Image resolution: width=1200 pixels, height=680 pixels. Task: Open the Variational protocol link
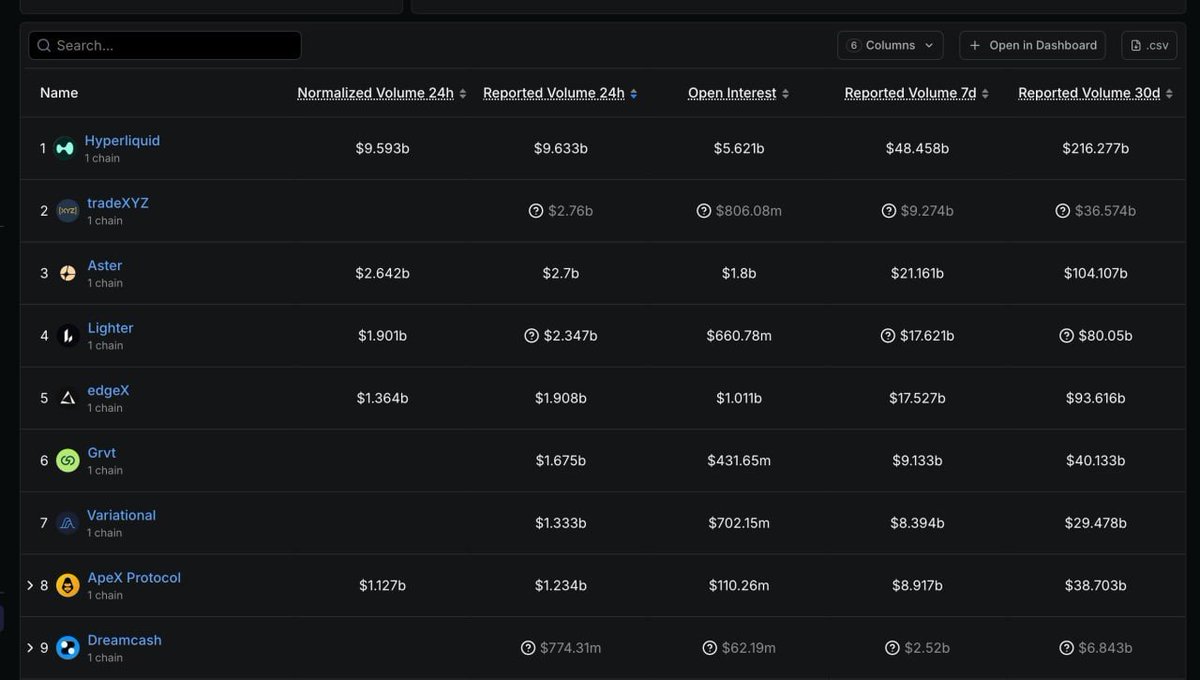pos(122,516)
